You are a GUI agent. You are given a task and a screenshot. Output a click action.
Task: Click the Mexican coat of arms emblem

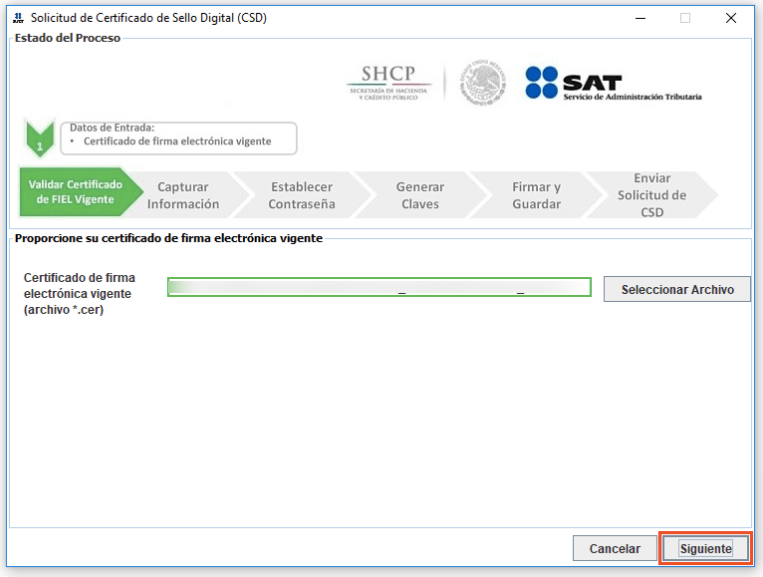coord(483,83)
